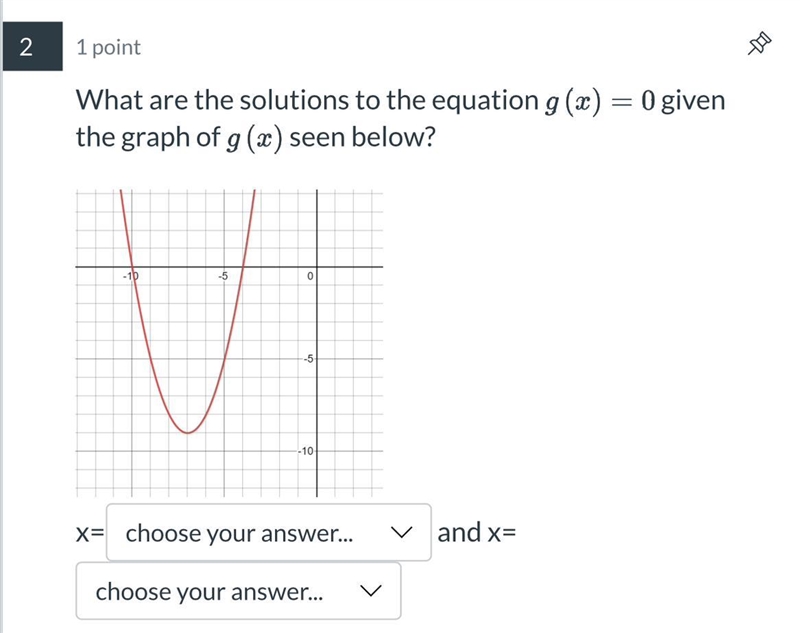Click the 'x=' label before the first dropdown
Screen dimensions: 800x633
click(90, 533)
